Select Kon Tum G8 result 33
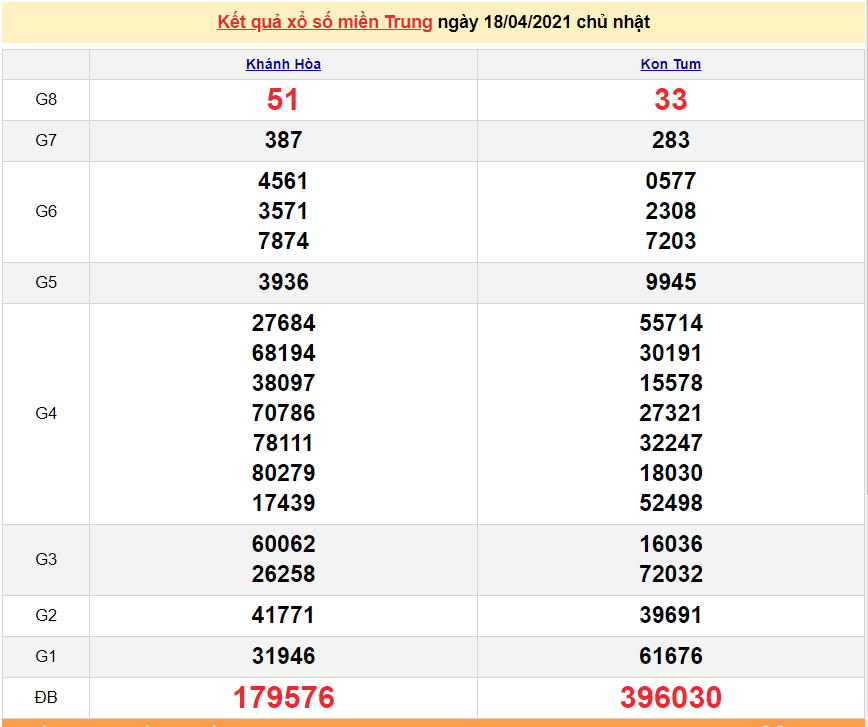The width and height of the screenshot is (868, 727). 670,100
